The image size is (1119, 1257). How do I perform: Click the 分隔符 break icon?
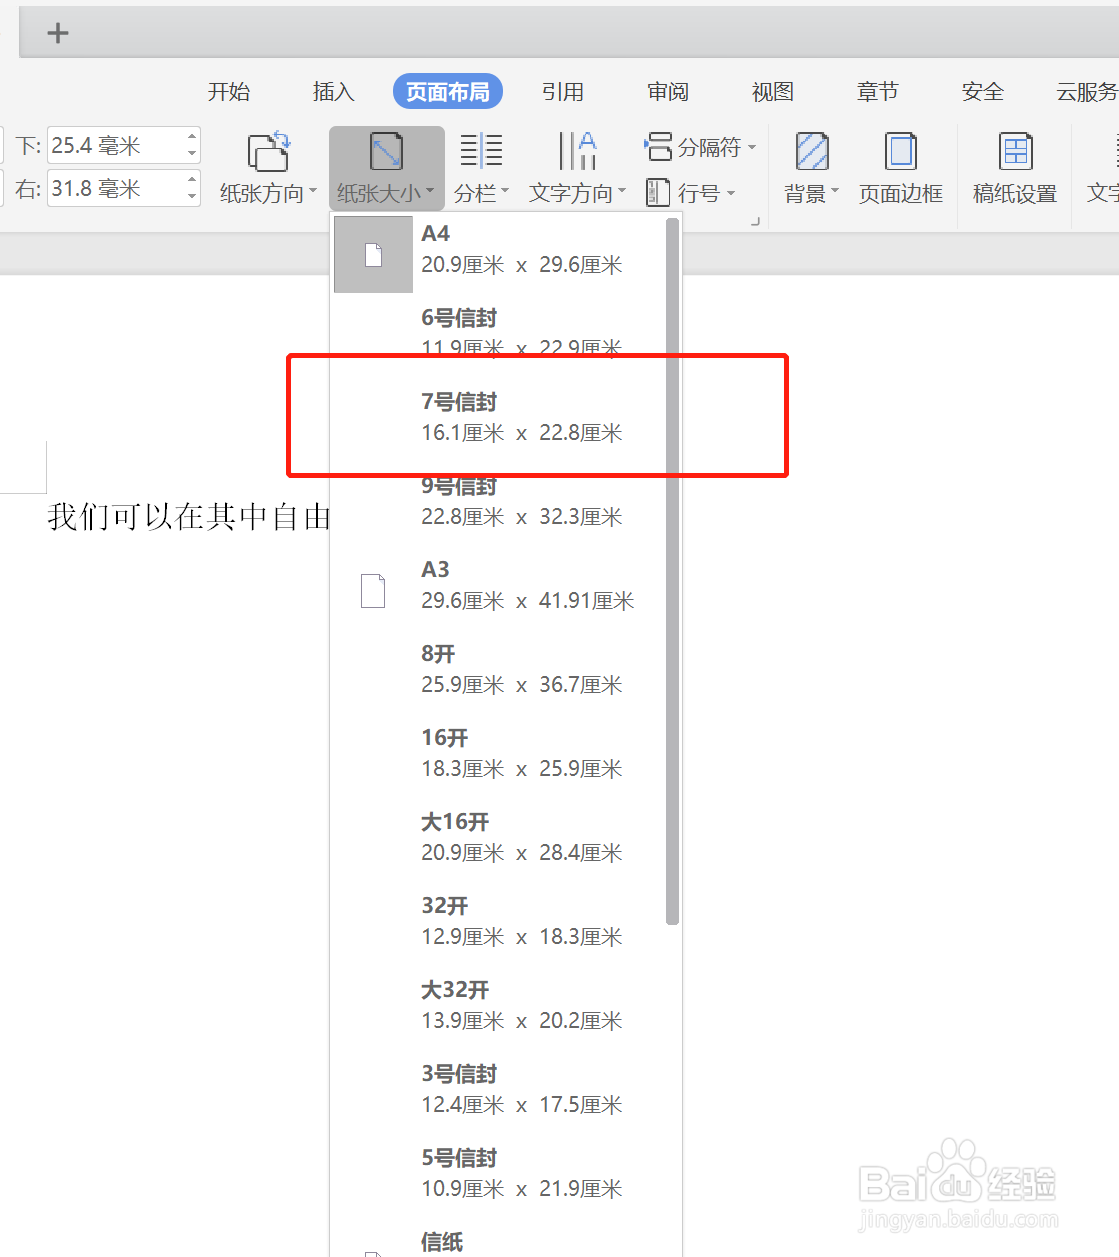tap(658, 147)
